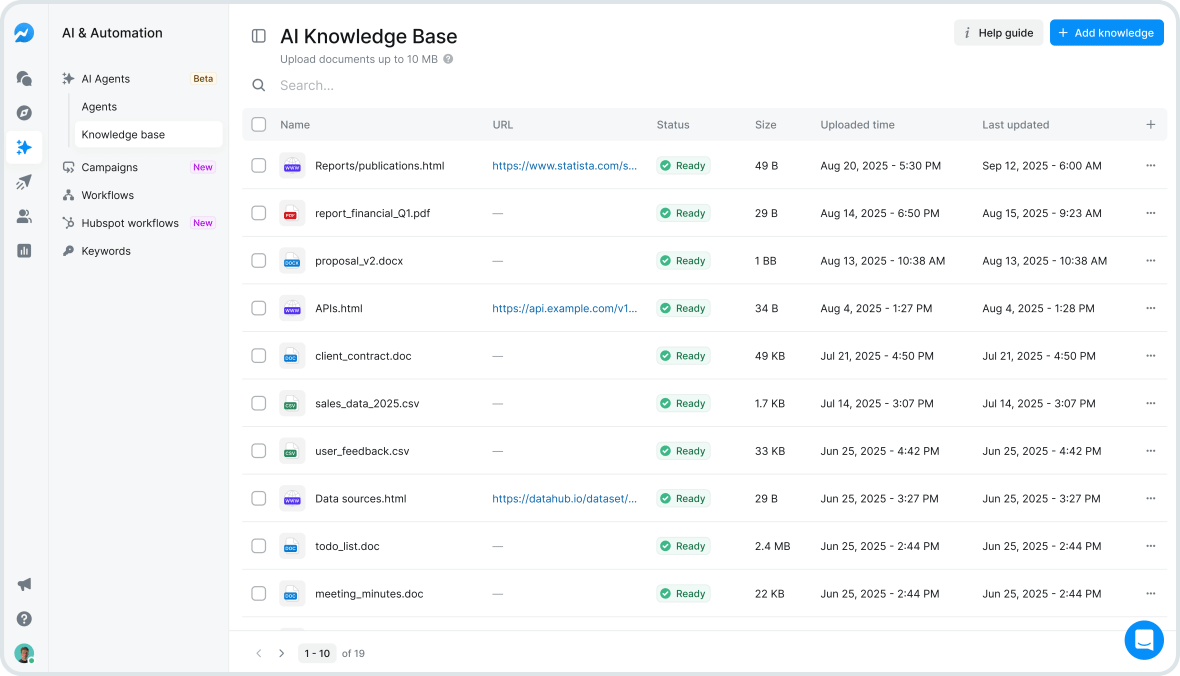The width and height of the screenshot is (1180, 676).
Task: Open more options for meeting_minutes.doc
Action: 1151,593
